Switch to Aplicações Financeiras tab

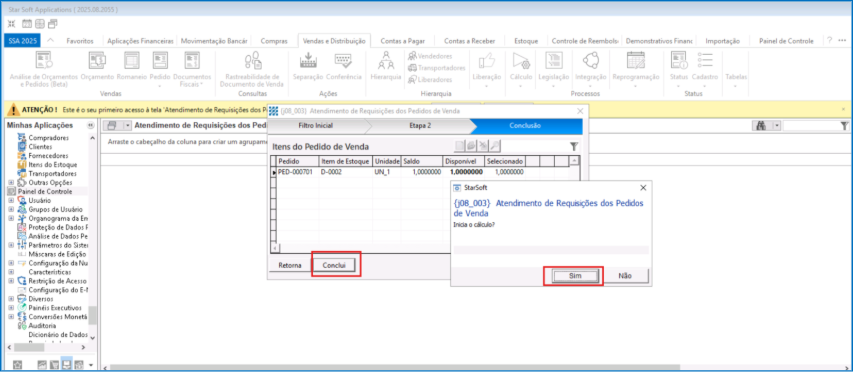(x=140, y=41)
